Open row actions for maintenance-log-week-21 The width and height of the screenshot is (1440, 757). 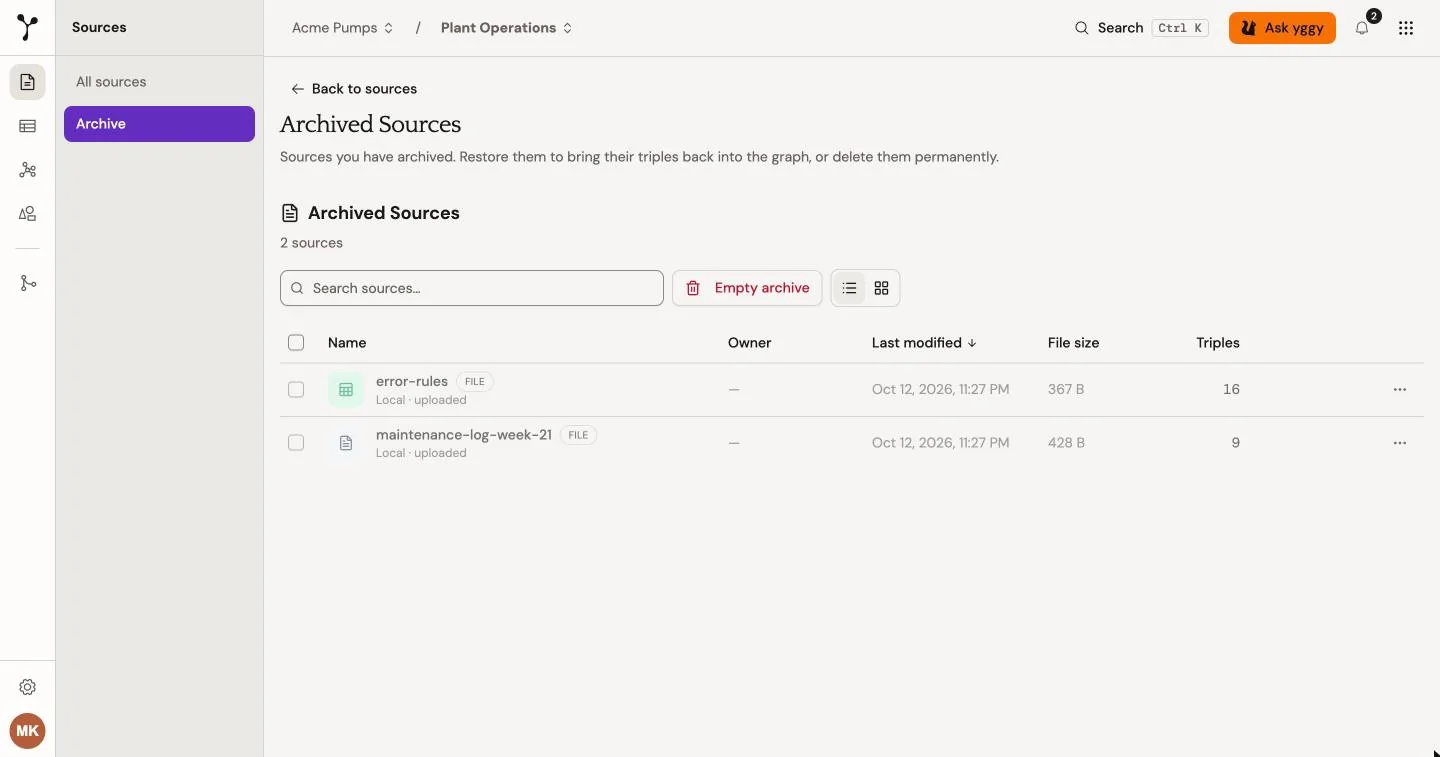[1400, 443]
